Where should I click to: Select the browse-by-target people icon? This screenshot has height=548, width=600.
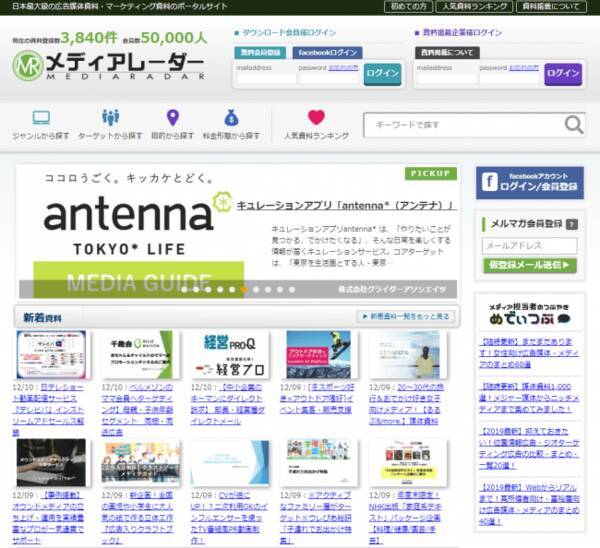[x=110, y=118]
